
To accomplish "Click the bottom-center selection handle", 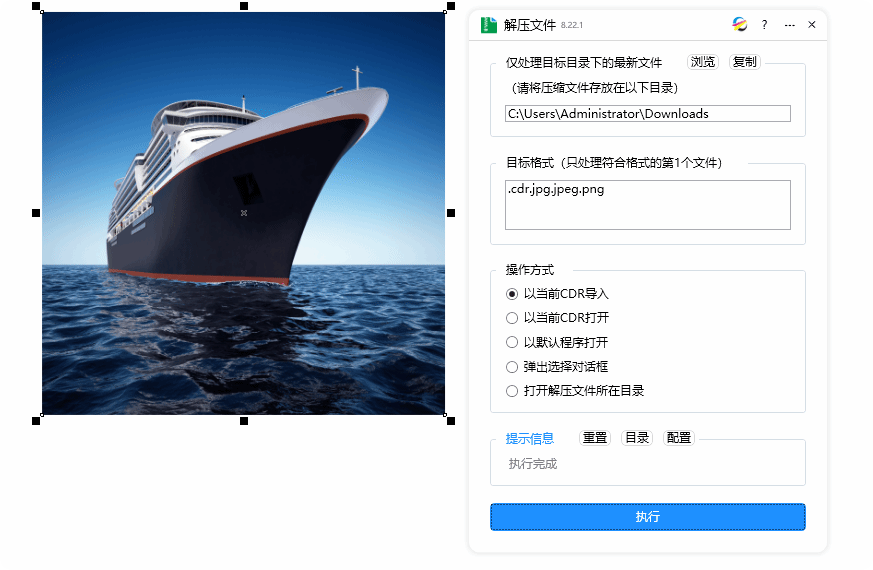I will click(x=244, y=421).
